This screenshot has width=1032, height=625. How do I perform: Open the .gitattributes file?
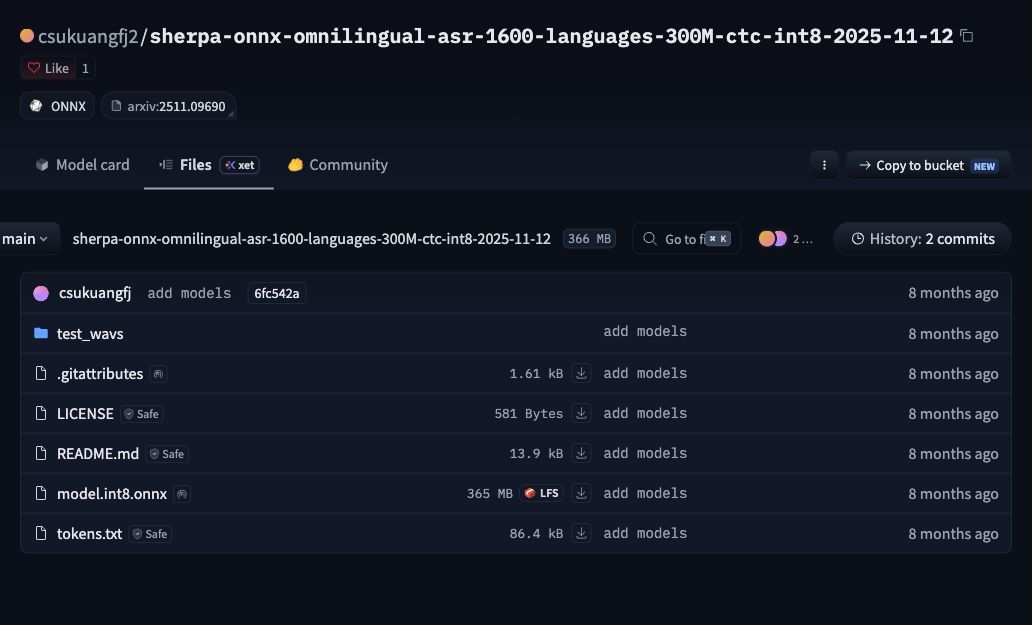click(x=99, y=374)
